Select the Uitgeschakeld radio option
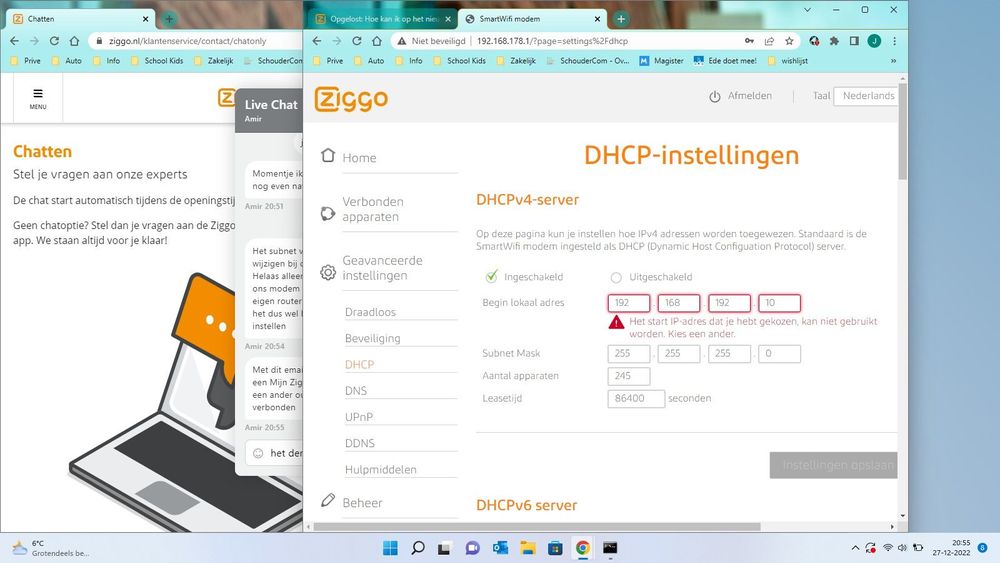Image resolution: width=1000 pixels, height=563 pixels. (616, 277)
